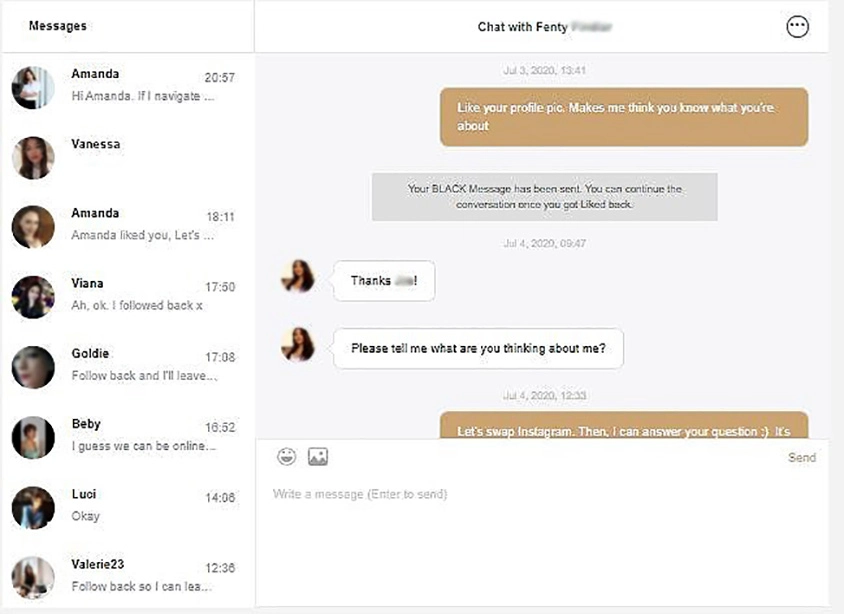The image size is (844, 614).
Task: Click Viana's profile picture
Action: 33,297
